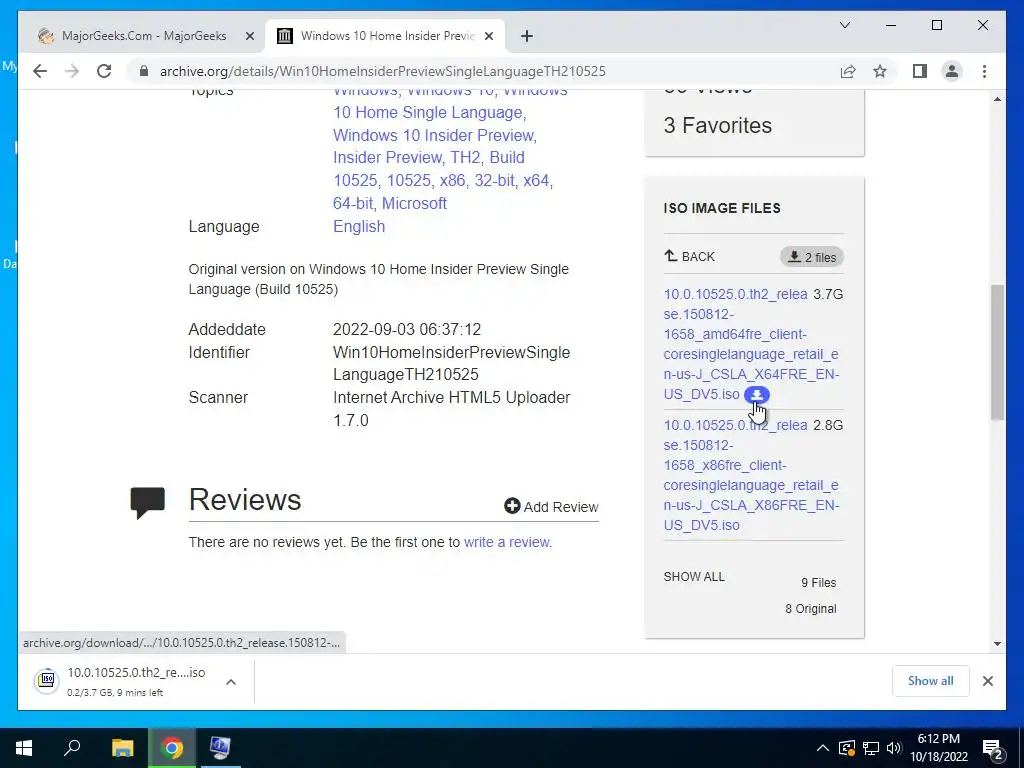Click the padlock site info icon
The width and height of the screenshot is (1024, 768).
pos(144,71)
